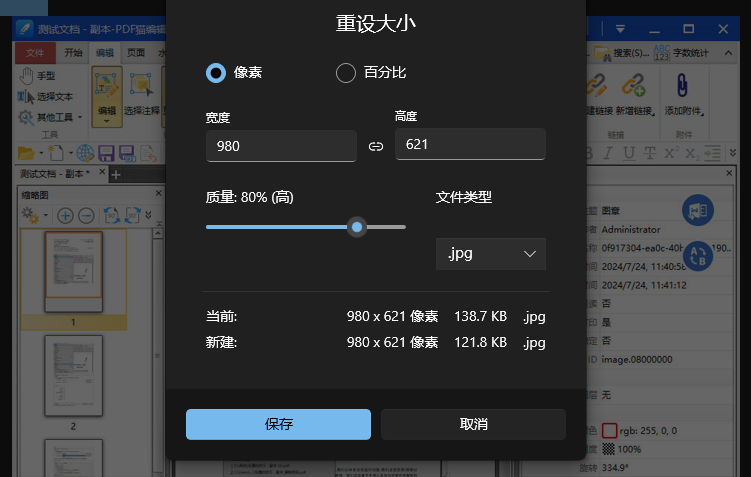Toggle the aspect ratio link icon
The height and width of the screenshot is (477, 751).
(x=376, y=146)
